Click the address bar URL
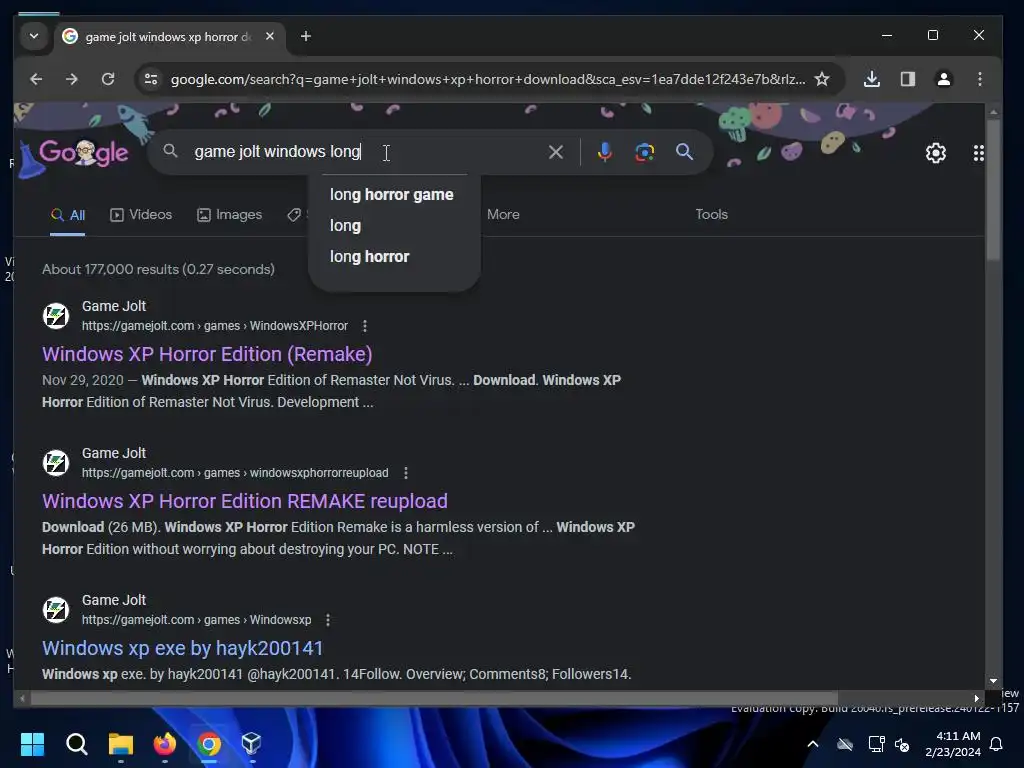This screenshot has width=1024, height=768. point(487,79)
